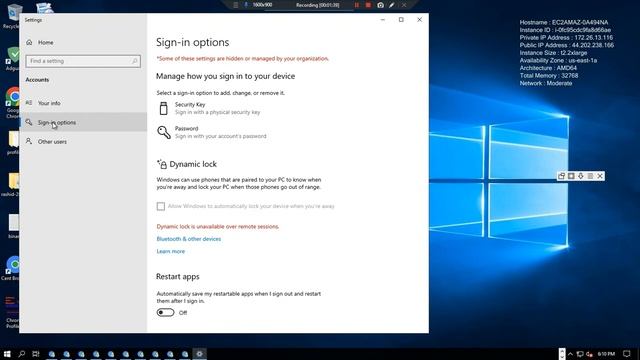Open the Other users page
Viewport: 640px width, 360px height.
[x=83, y=141]
